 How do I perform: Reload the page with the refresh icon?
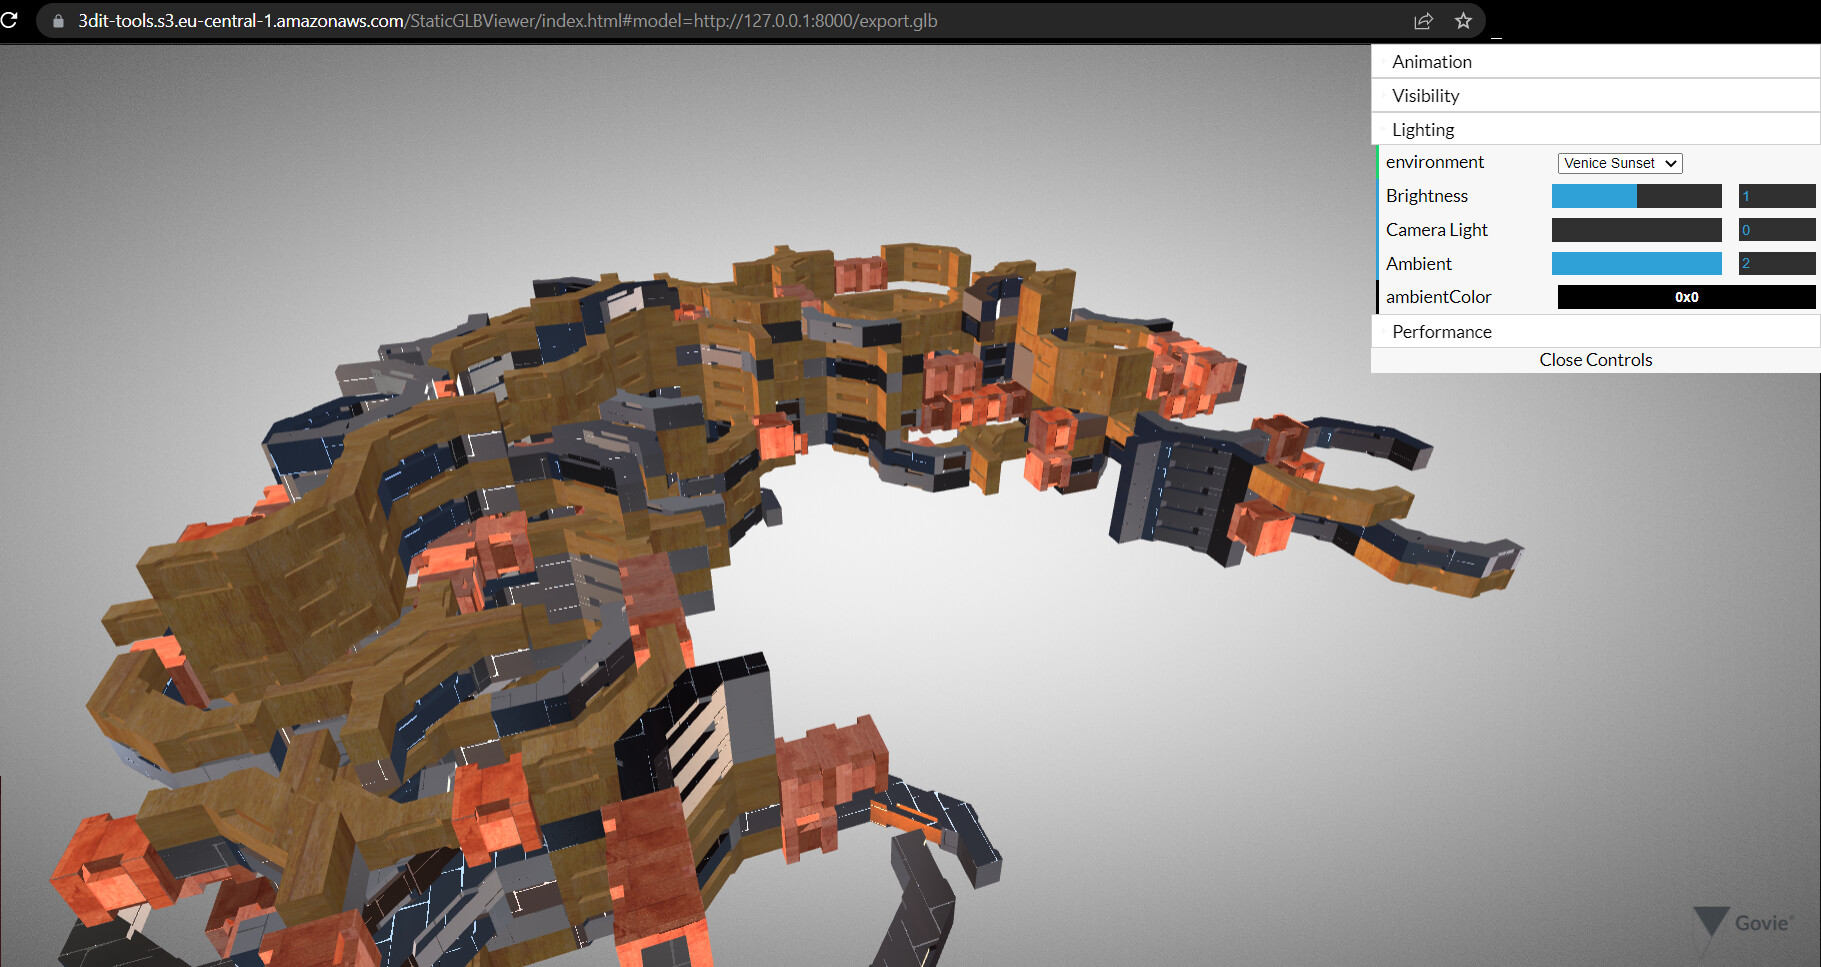pyautogui.click(x=8, y=20)
